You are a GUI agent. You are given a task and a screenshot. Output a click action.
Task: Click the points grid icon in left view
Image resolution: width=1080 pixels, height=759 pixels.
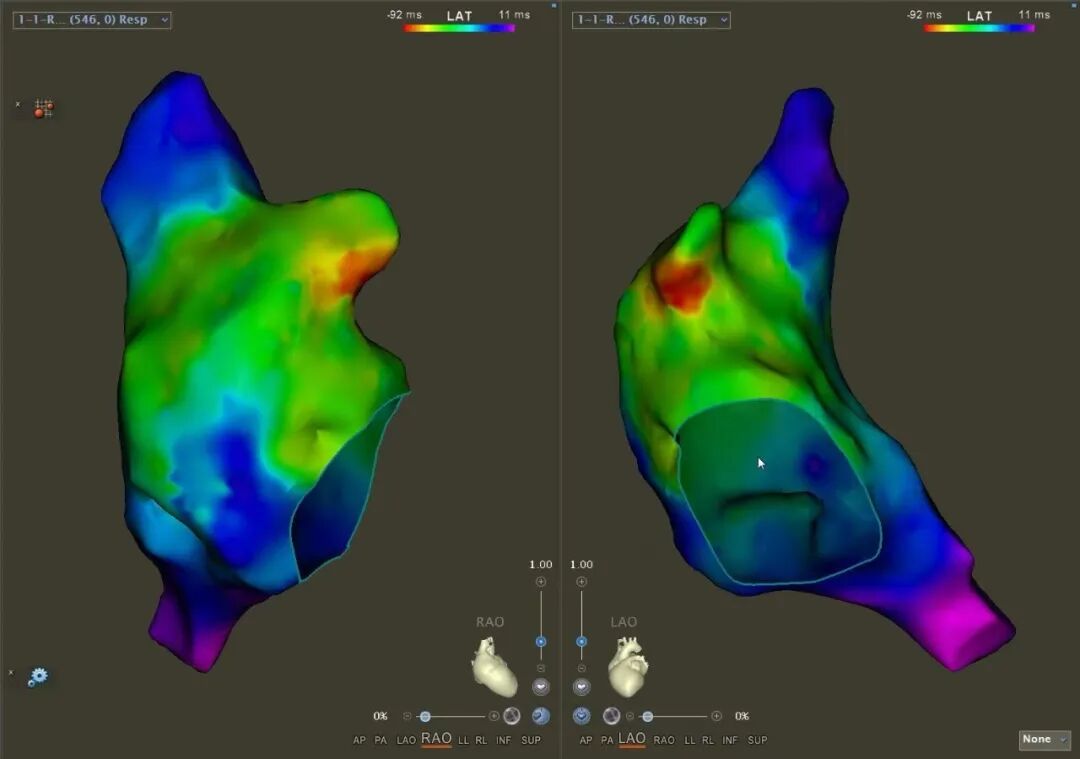point(43,107)
